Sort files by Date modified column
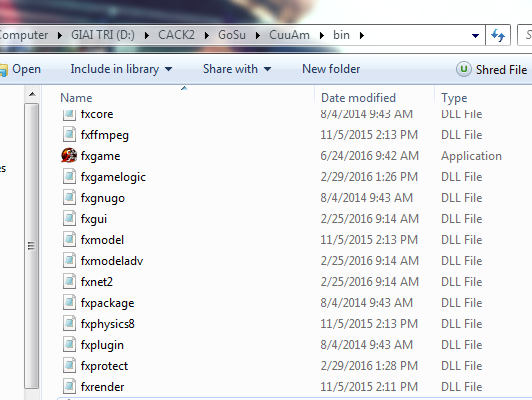Image resolution: width=532 pixels, height=400 pixels. 358,98
